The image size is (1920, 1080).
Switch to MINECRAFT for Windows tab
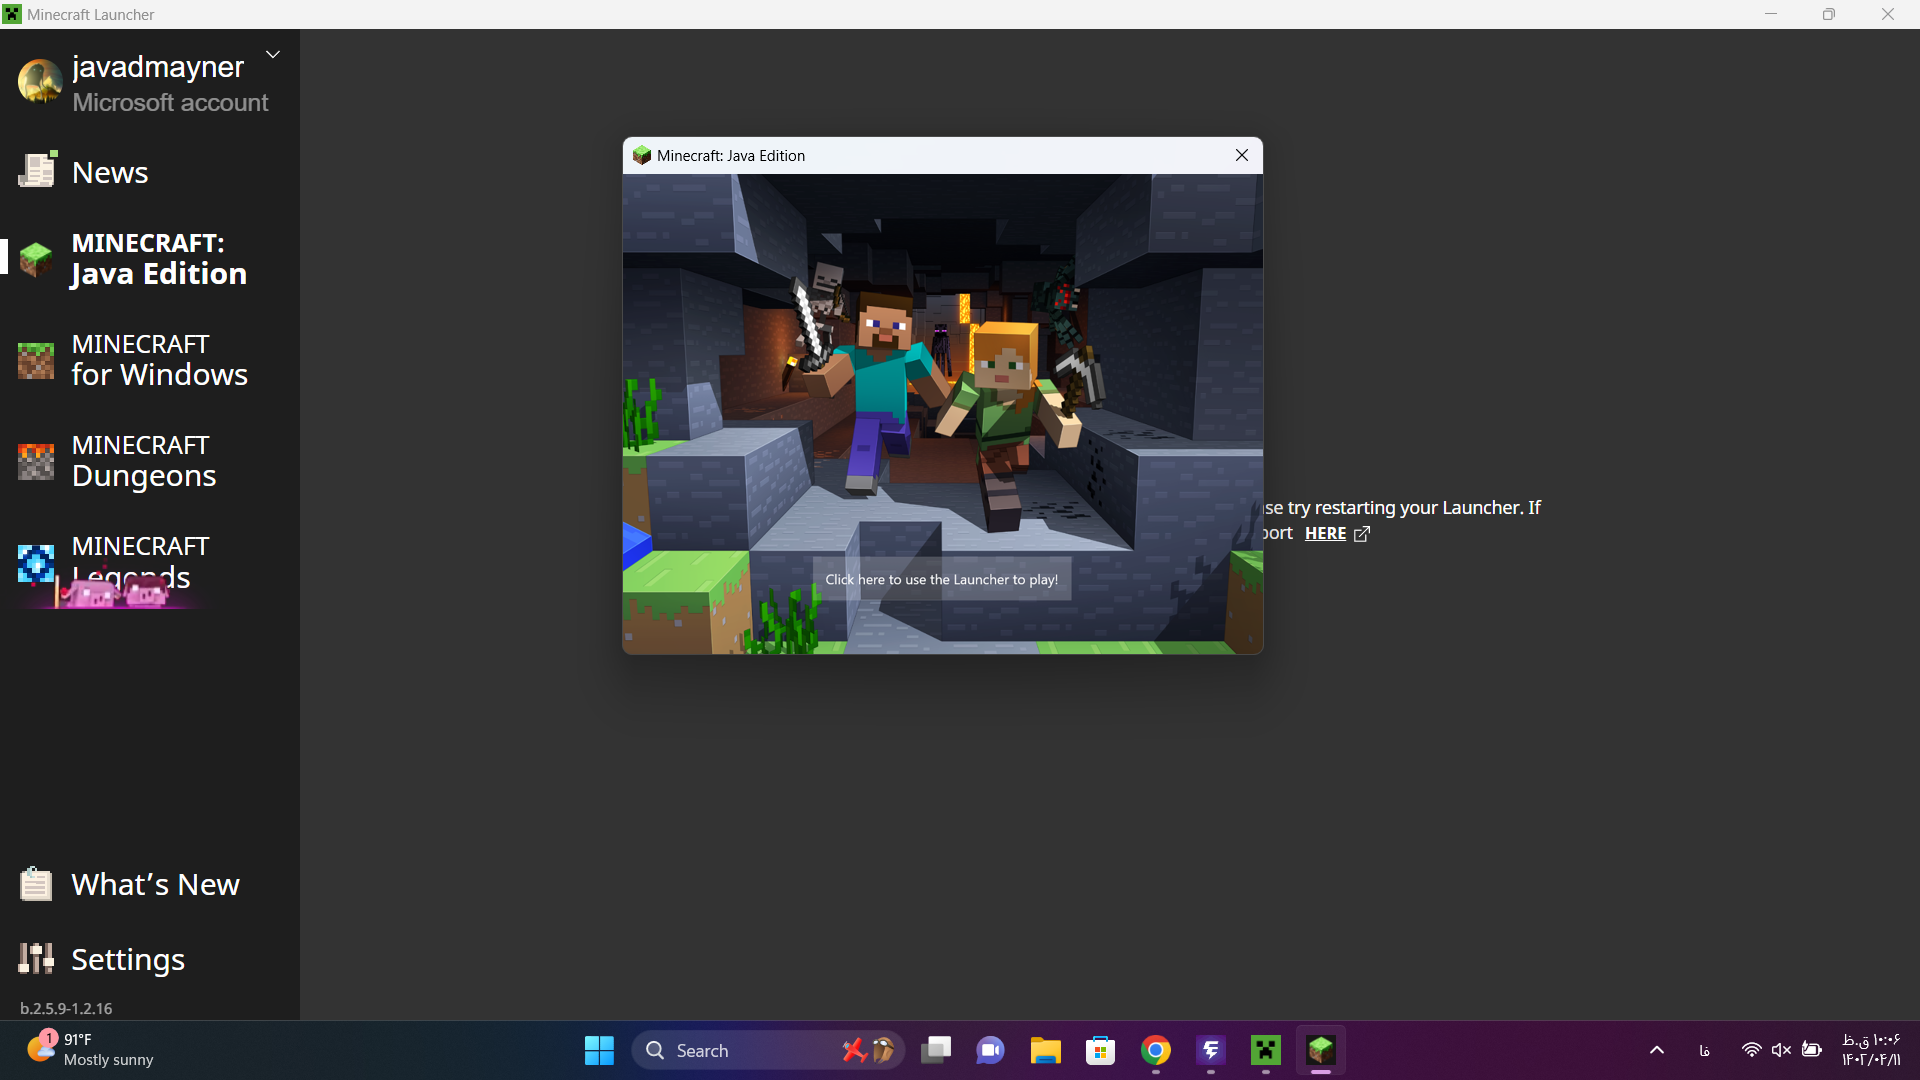coord(159,360)
